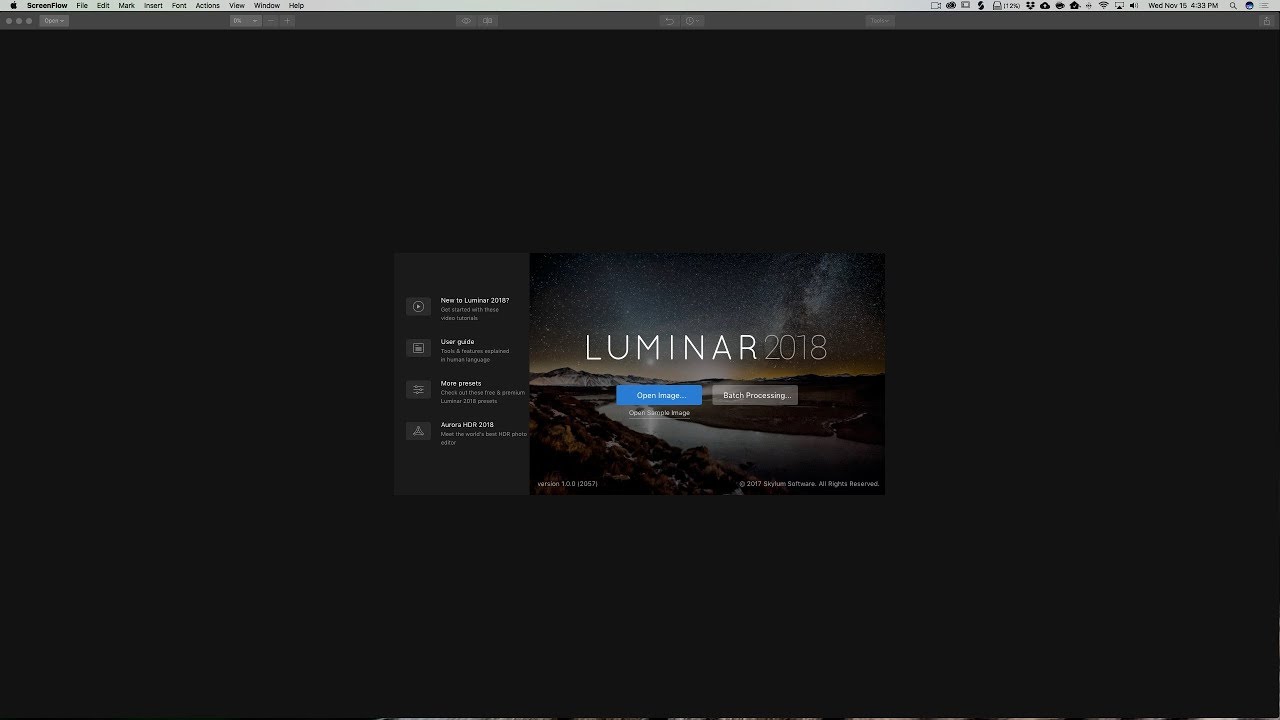
Task: Click the Aurora HDR 2018 triangle icon
Action: (x=418, y=431)
